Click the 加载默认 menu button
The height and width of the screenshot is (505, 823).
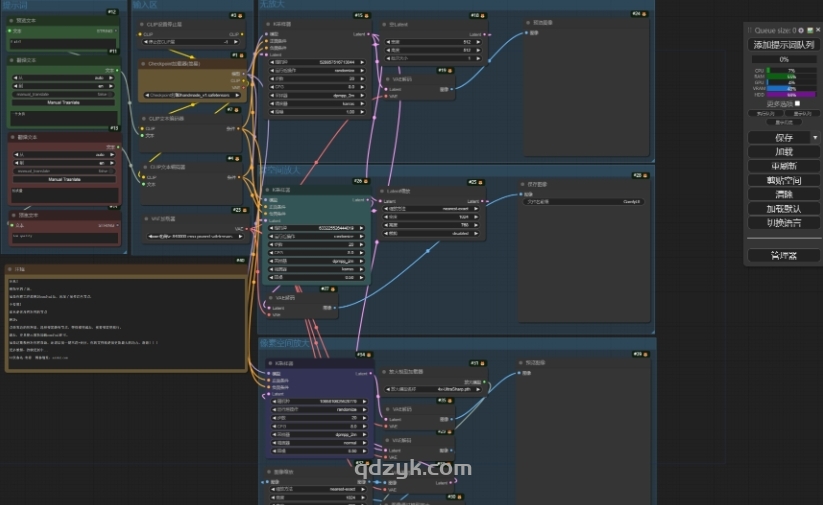click(x=783, y=209)
